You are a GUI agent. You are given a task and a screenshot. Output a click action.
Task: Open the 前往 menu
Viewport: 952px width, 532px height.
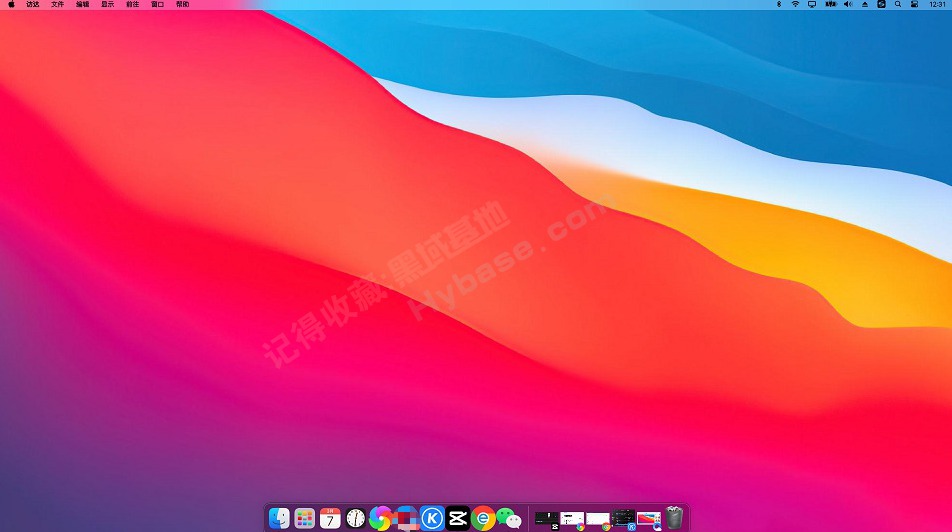coord(132,4)
